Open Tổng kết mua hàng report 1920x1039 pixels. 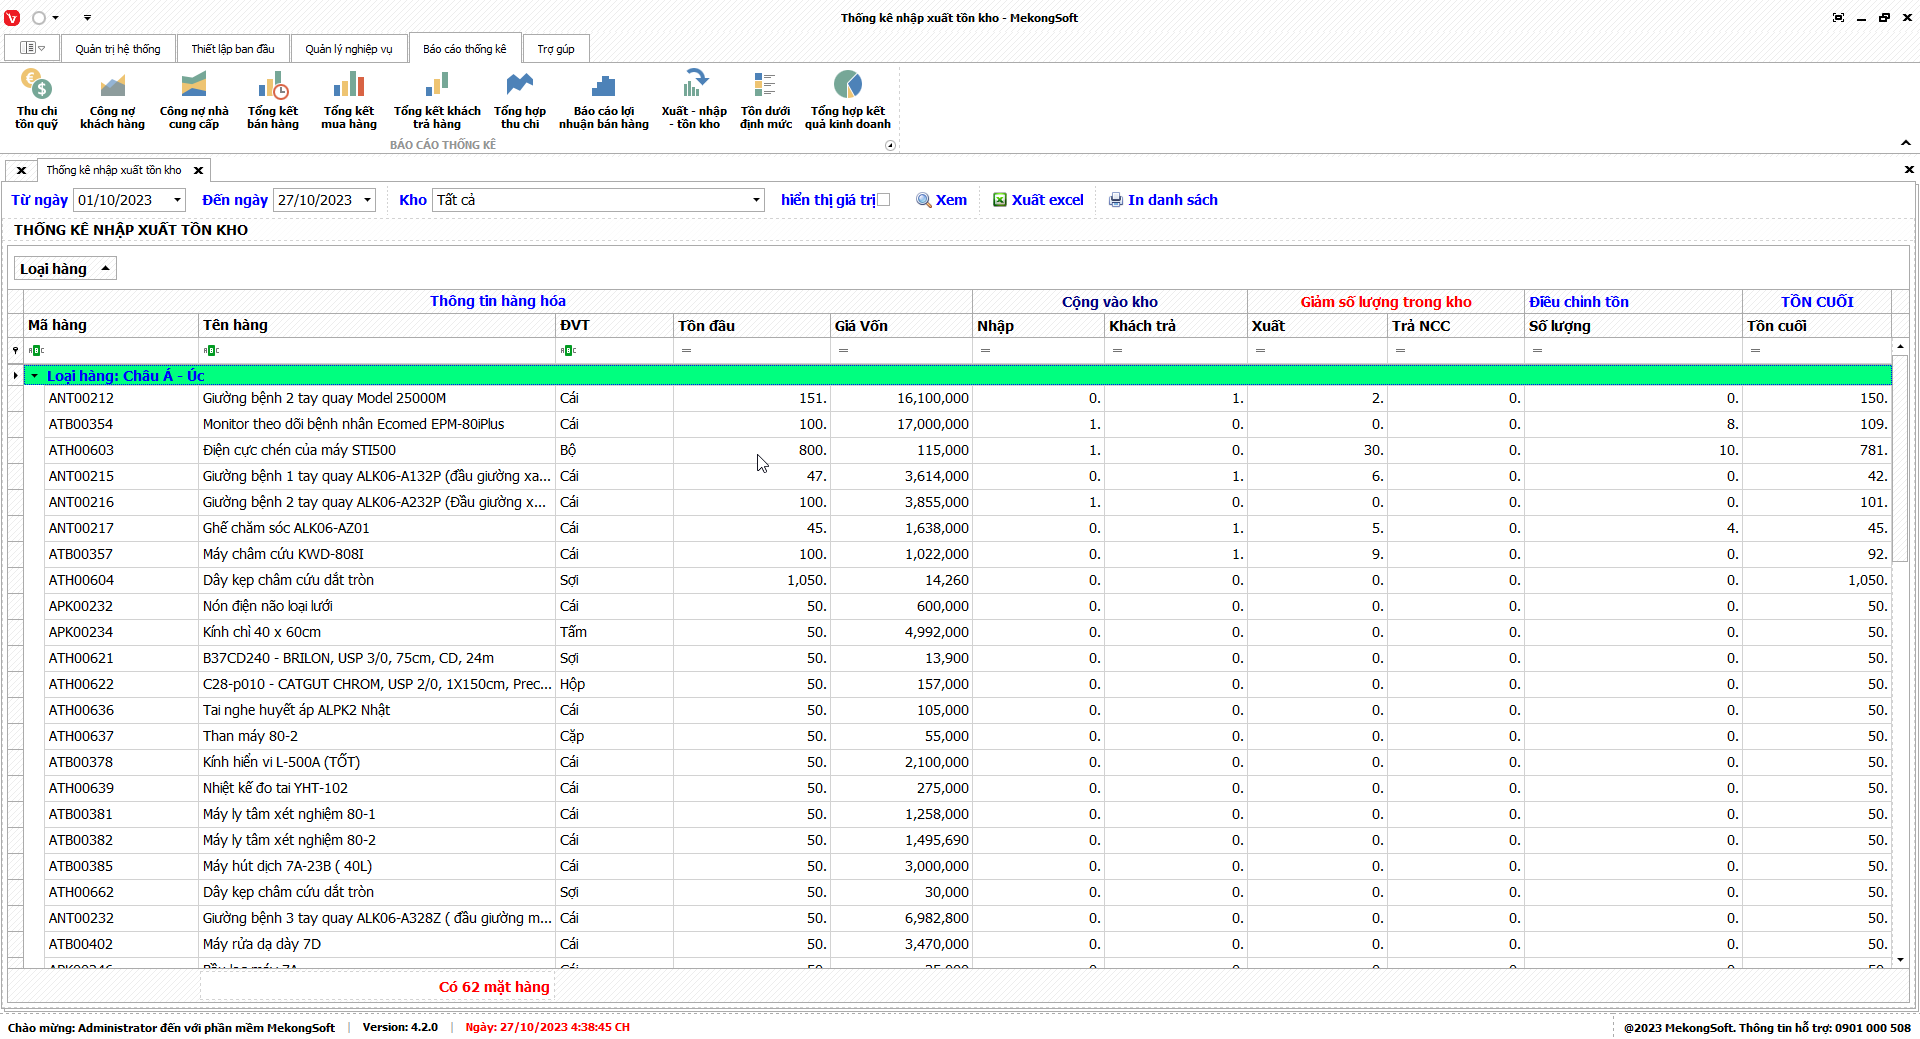(x=349, y=99)
